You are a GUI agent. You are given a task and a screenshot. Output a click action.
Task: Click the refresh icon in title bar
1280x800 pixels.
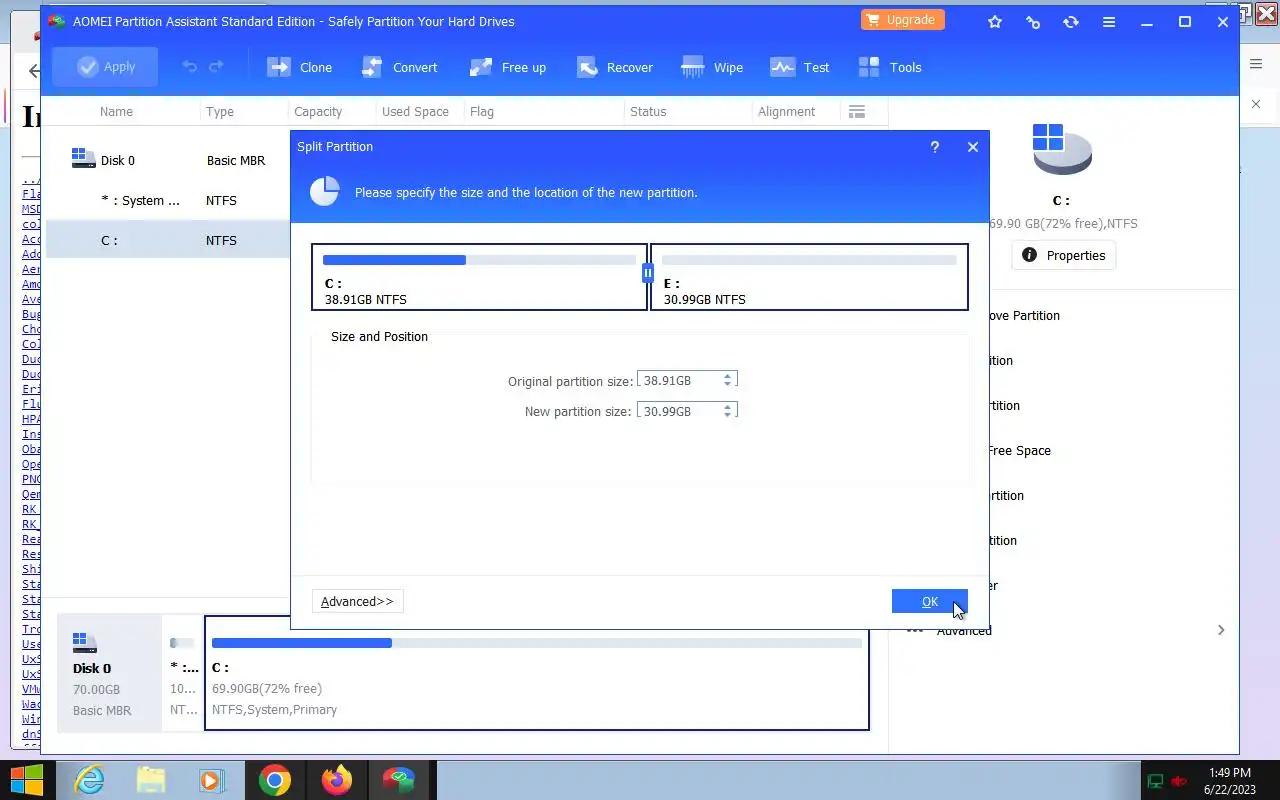1071,21
